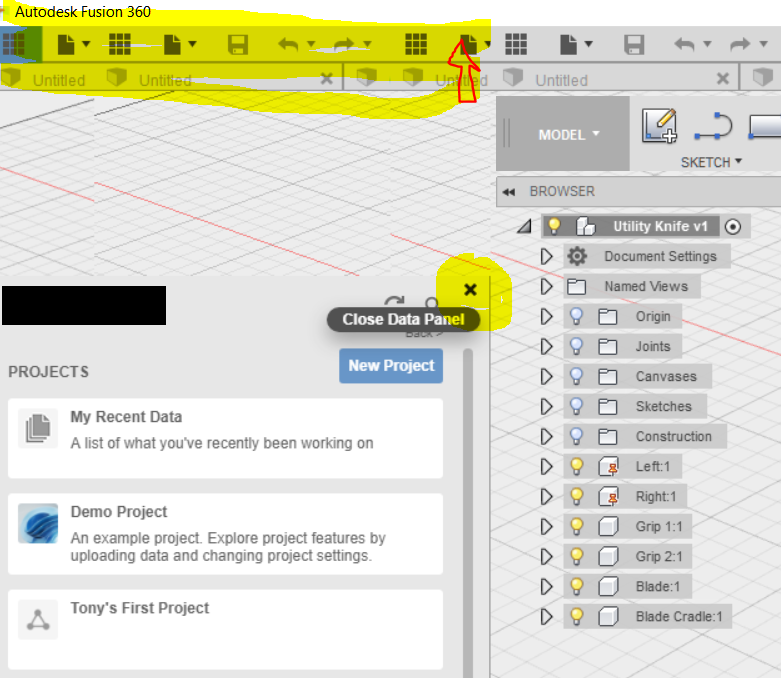781x678 pixels.
Task: Click the component cube icon for Grip 2:1
Action: click(608, 556)
